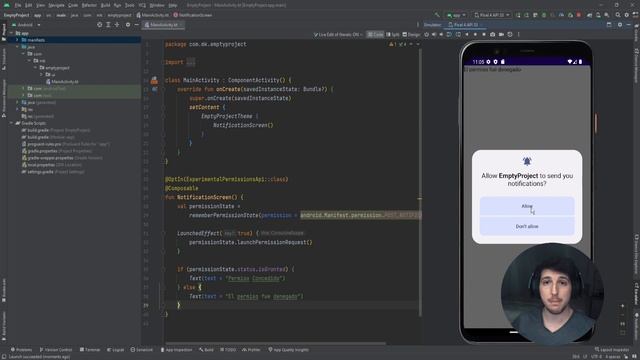The height and width of the screenshot is (360, 640).
Task: Open IDE settings gear in main toolbar
Action: (627, 15)
